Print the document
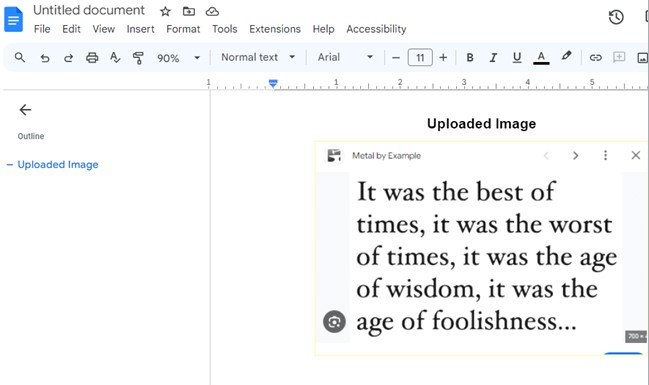Image resolution: width=649 pixels, height=385 pixels. point(92,58)
